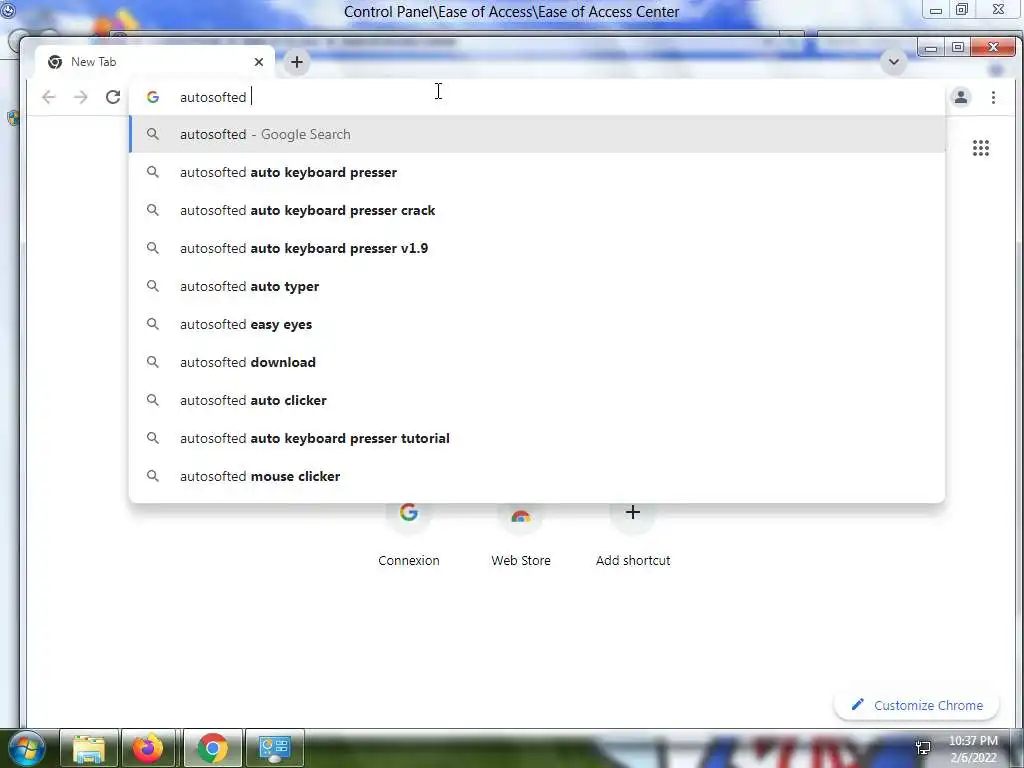Choose 'auto keyboard presser crack' suggestion

click(x=537, y=210)
